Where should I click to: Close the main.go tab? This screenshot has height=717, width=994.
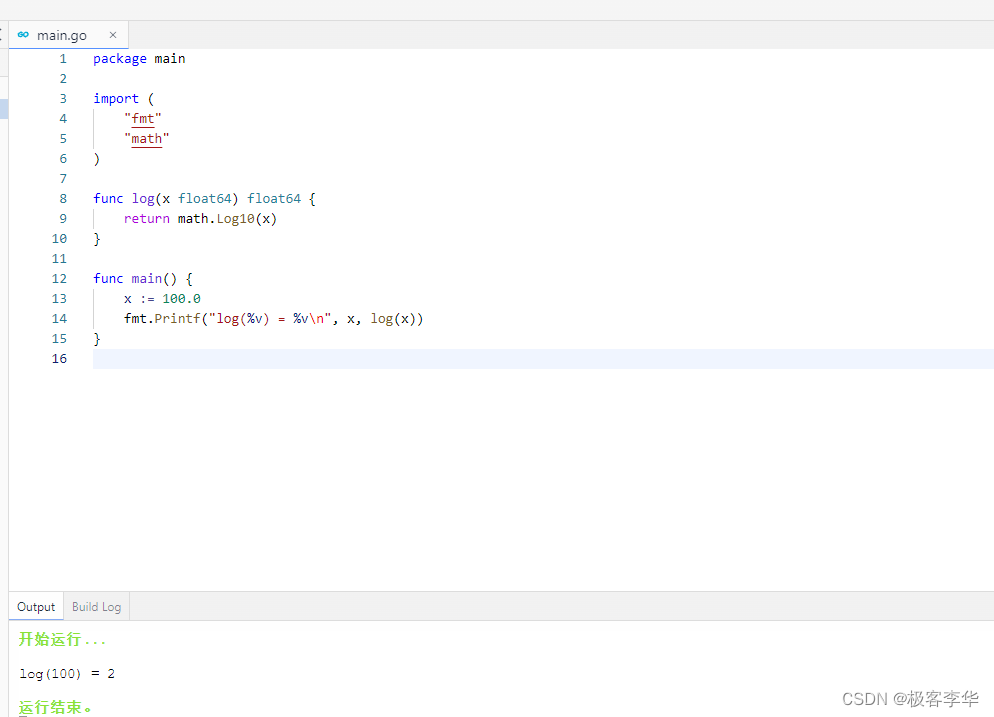[x=113, y=35]
